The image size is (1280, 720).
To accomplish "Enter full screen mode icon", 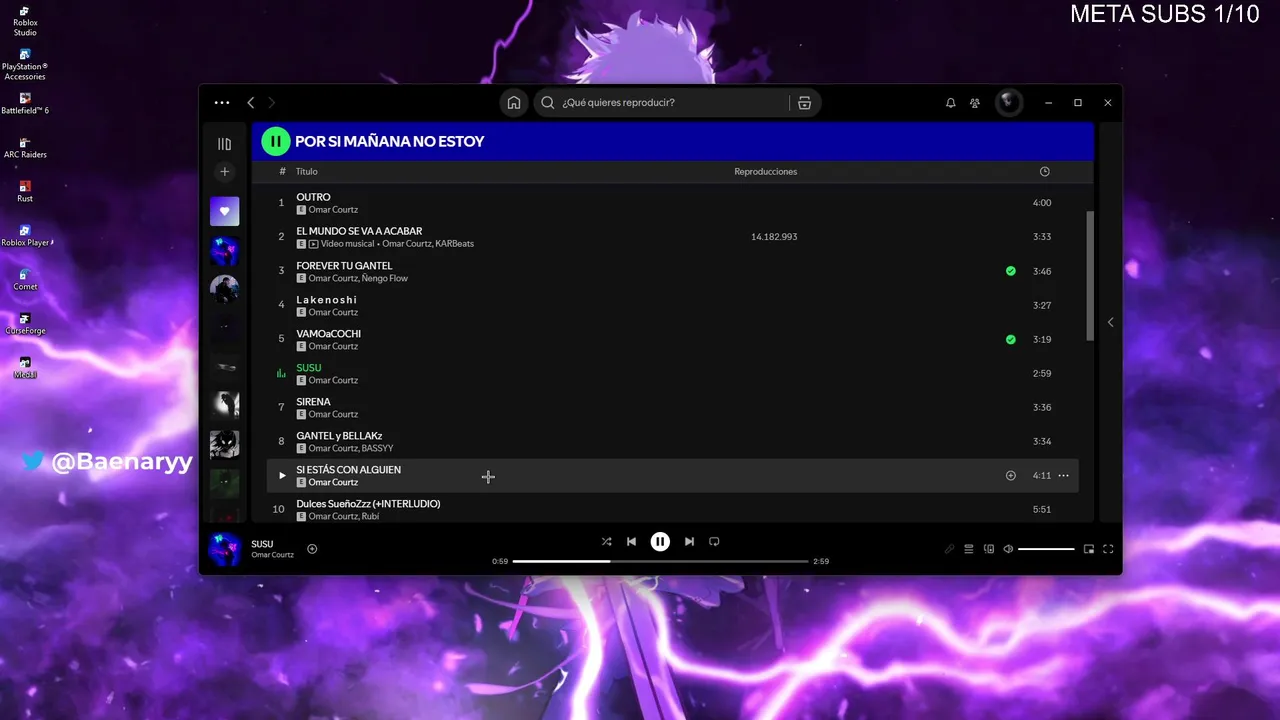I will [x=1108, y=549].
